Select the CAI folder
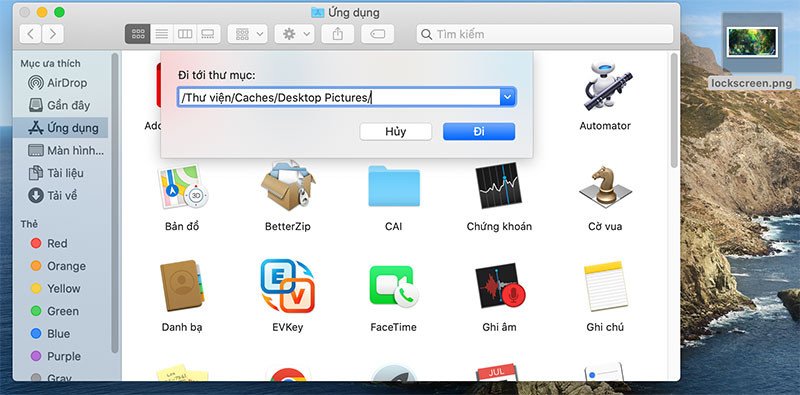This screenshot has width=800, height=395. [x=393, y=187]
